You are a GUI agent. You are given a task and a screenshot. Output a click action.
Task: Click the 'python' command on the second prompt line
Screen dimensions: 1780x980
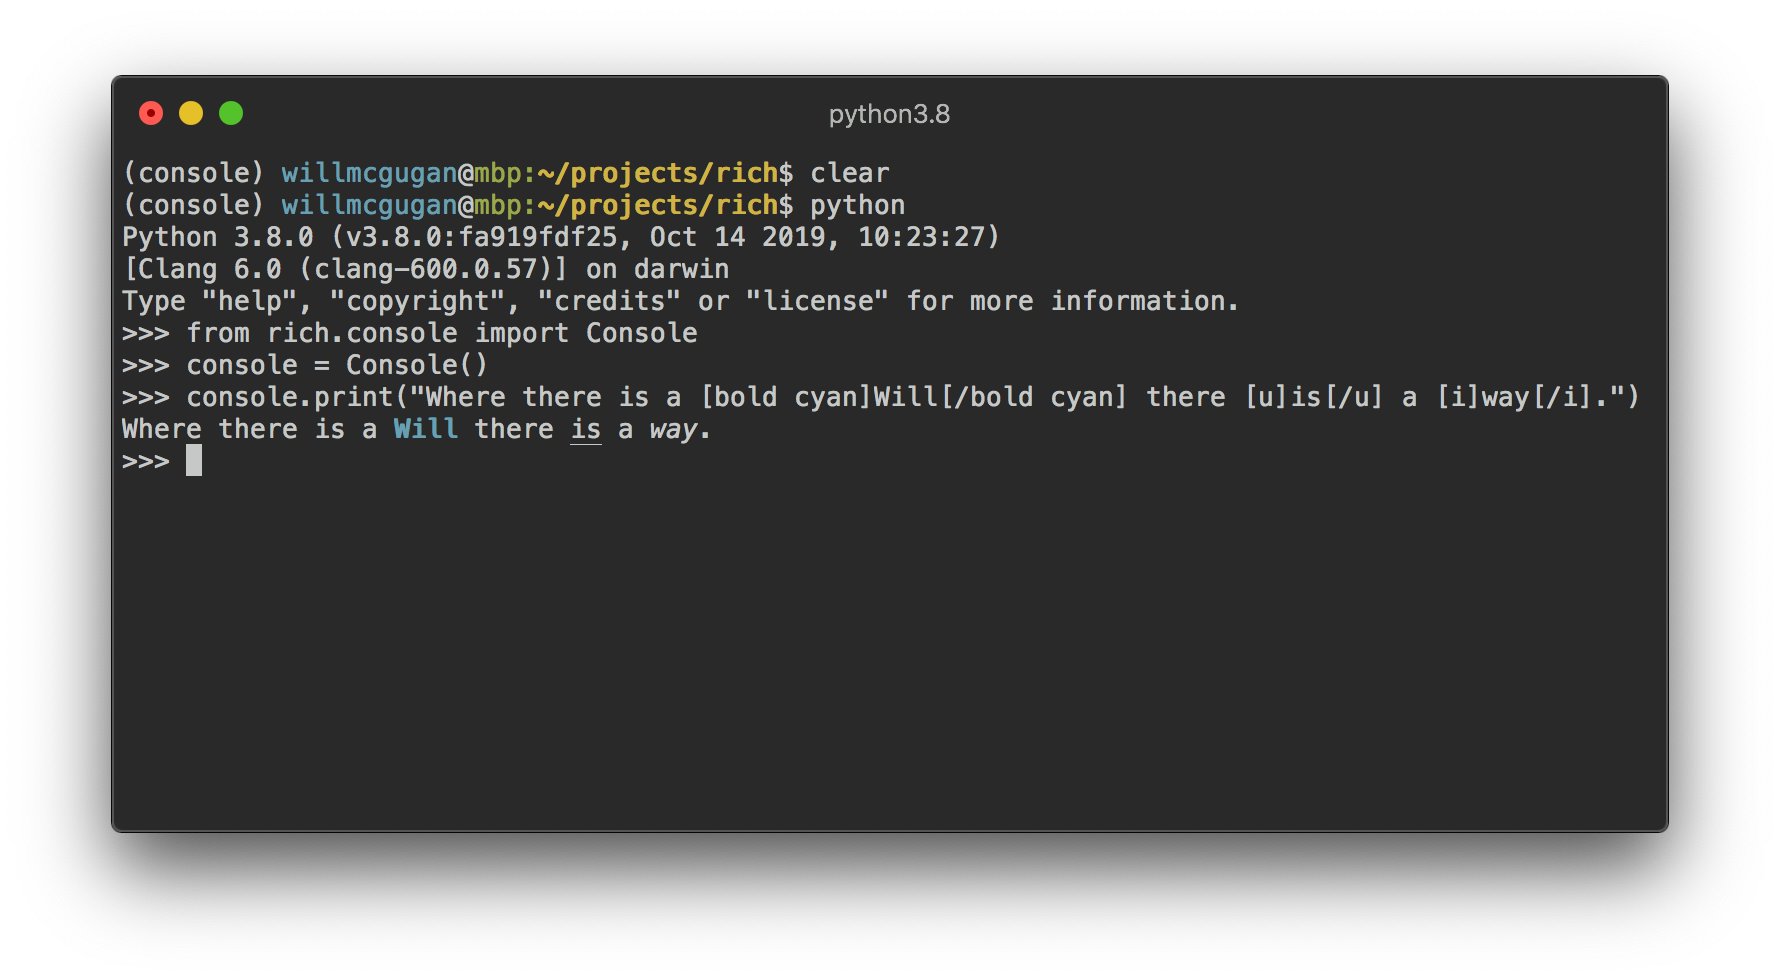click(856, 204)
